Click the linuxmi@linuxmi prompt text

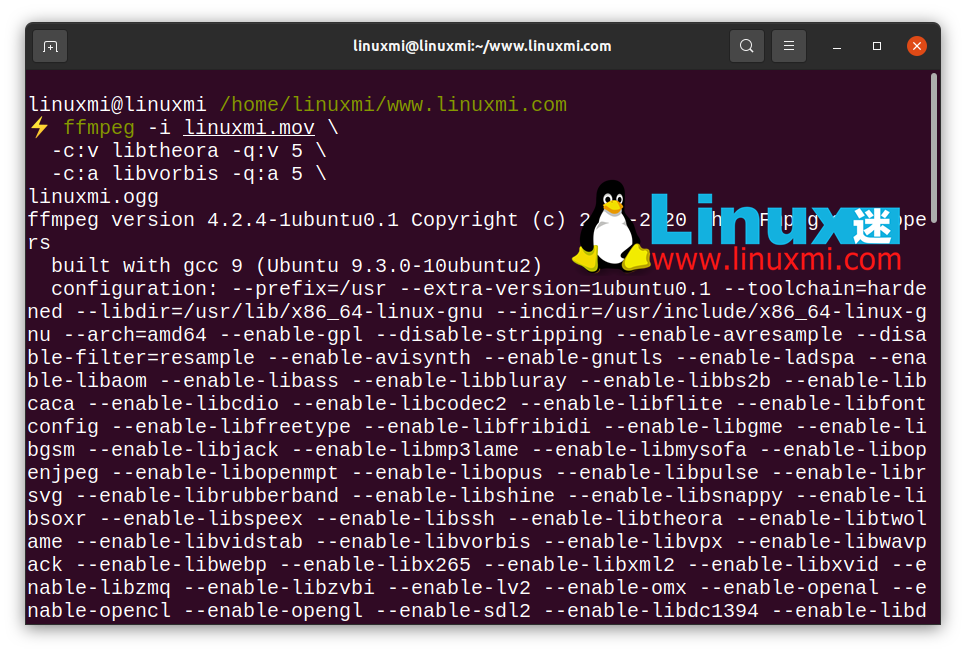click(x=117, y=105)
